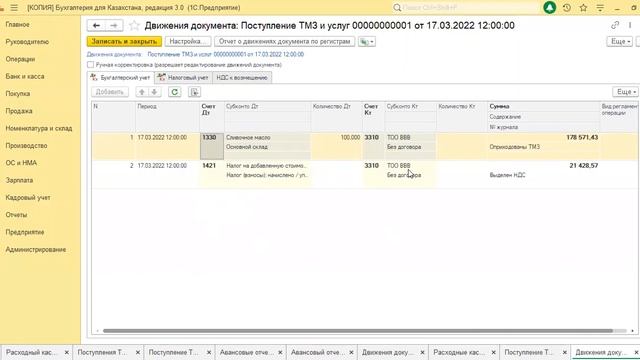This screenshot has height=360, width=640.
Task: Switch to Налоговый учет tab
Action: click(x=184, y=78)
